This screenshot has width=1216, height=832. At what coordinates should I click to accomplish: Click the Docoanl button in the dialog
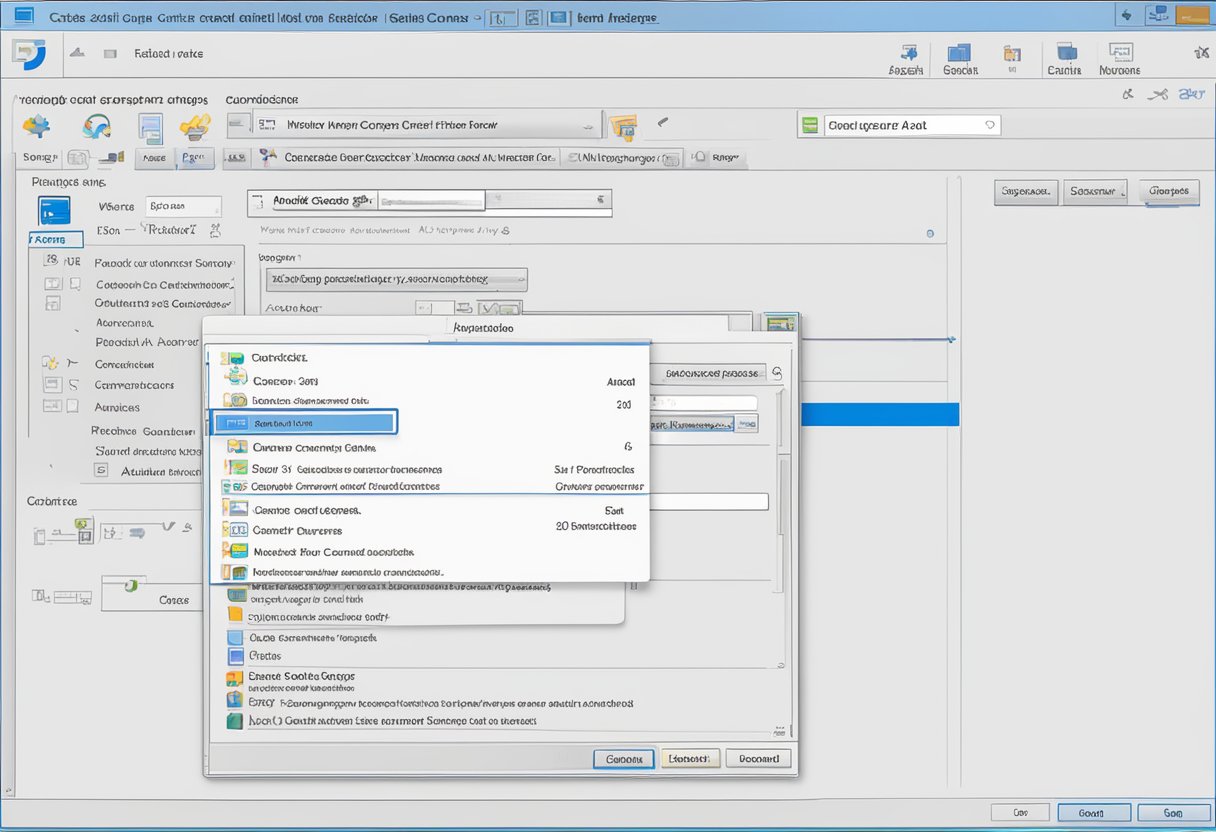[x=758, y=760]
